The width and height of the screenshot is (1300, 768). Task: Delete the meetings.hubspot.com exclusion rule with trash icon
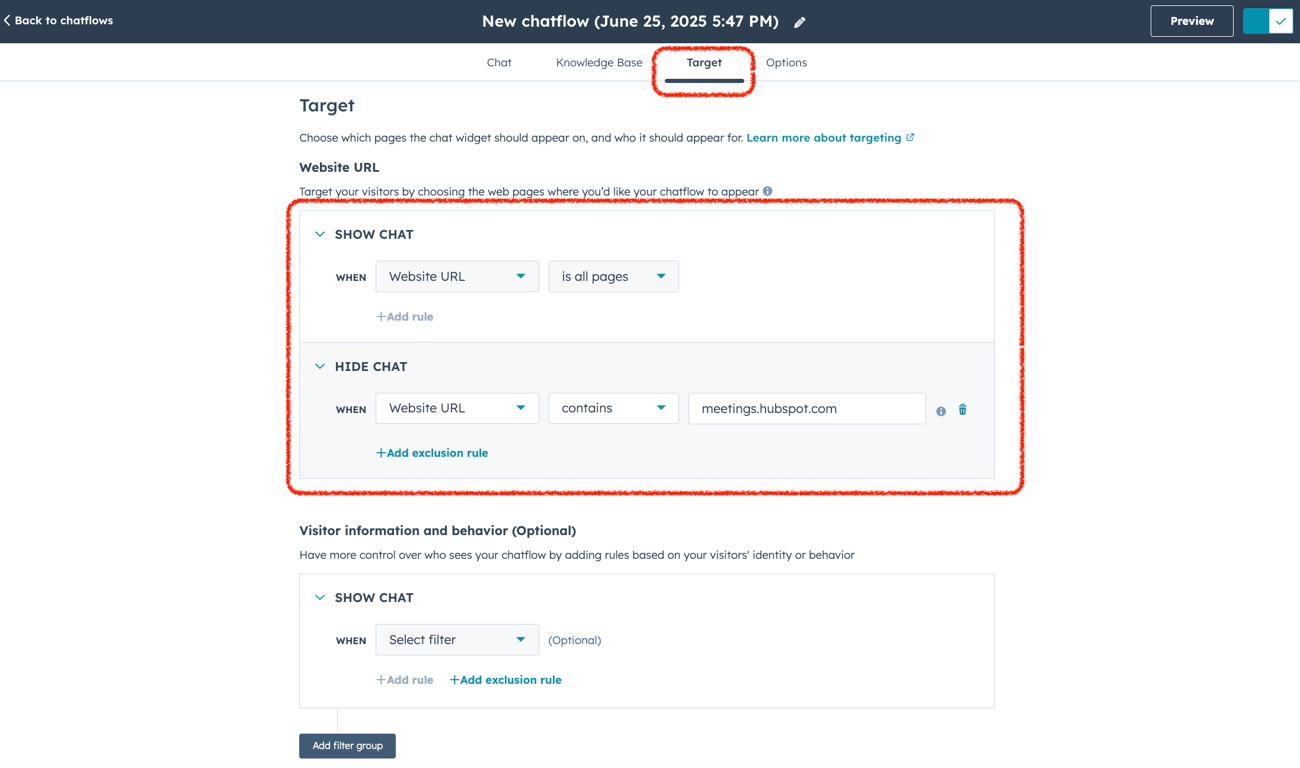click(963, 409)
